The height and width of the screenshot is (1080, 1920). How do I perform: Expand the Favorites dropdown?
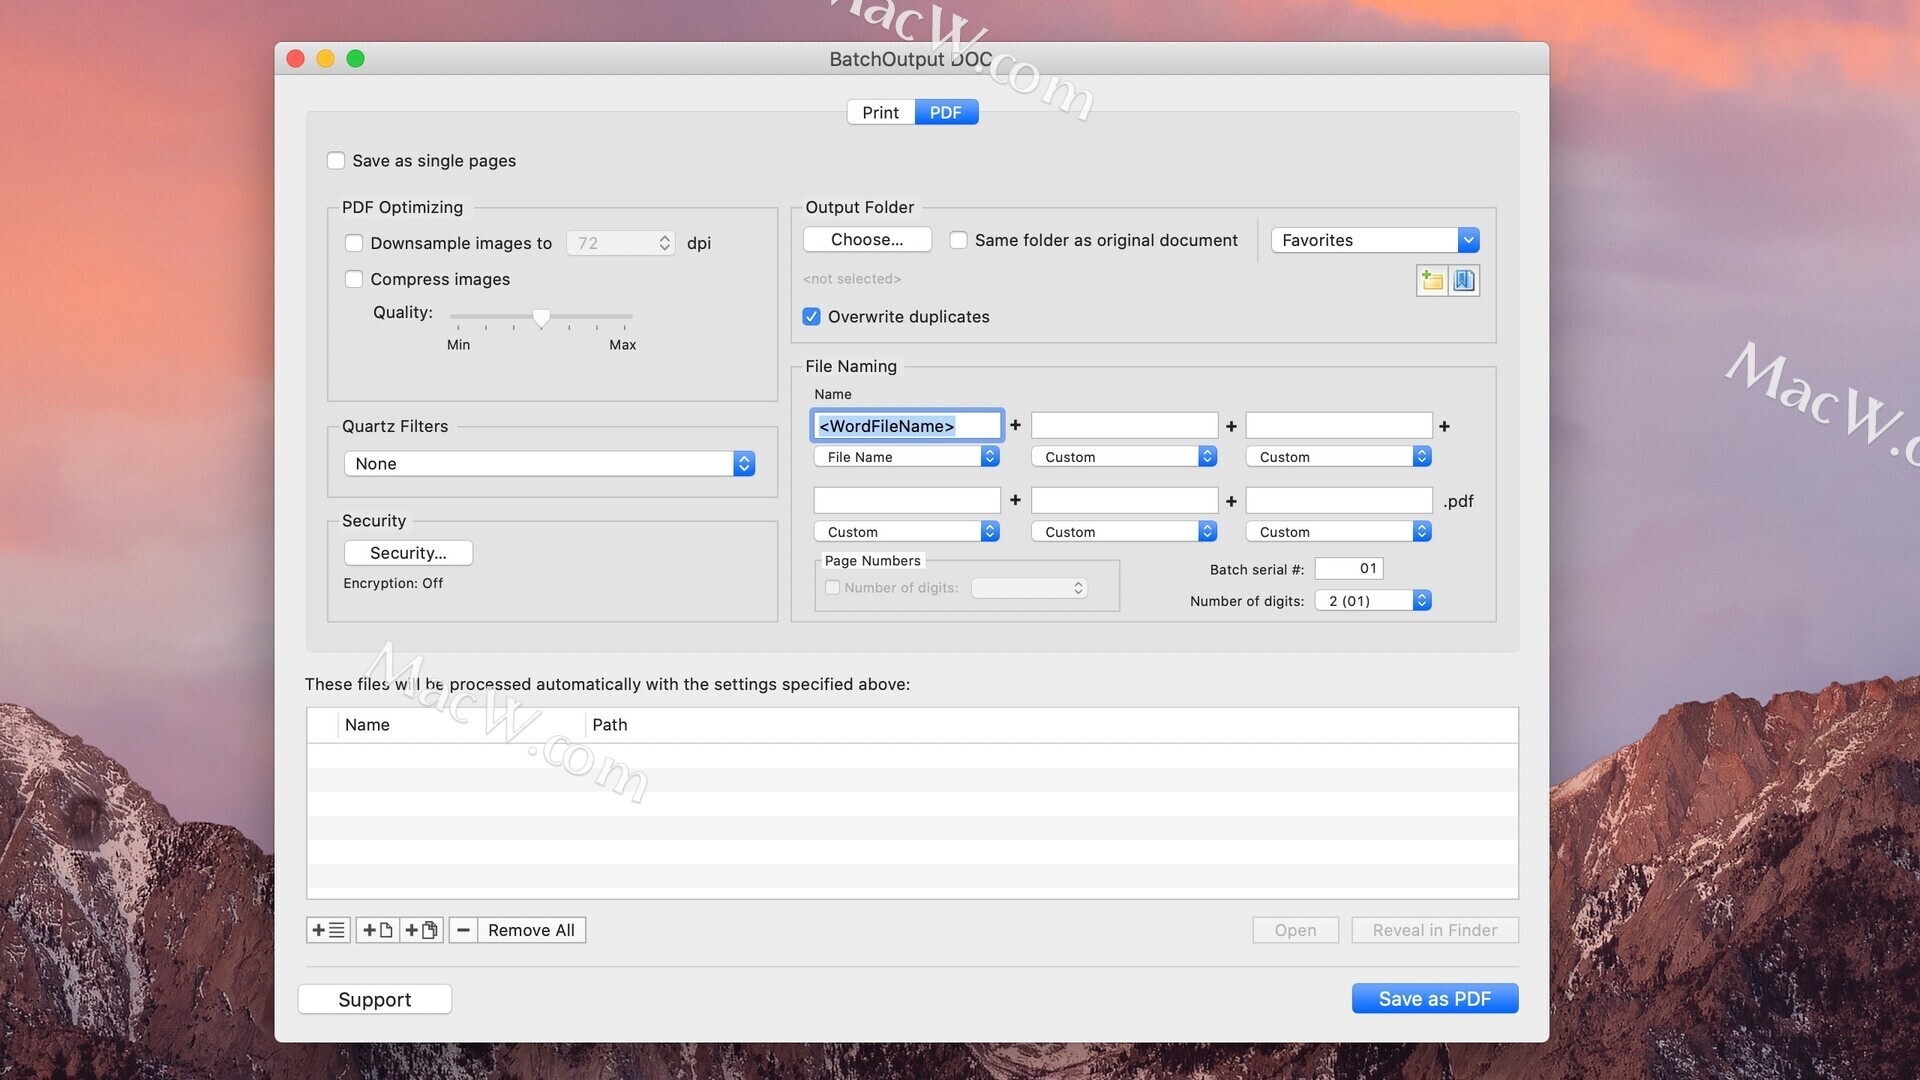(1375, 240)
